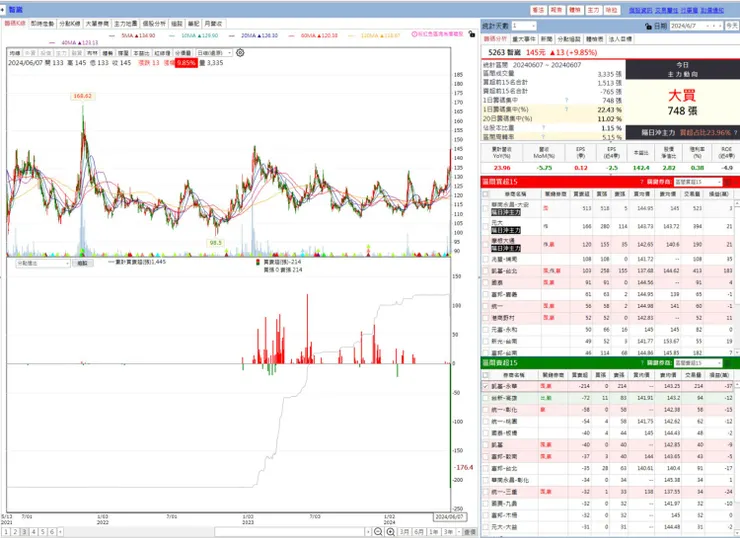Switch to 重大事件 tab in right panel
Viewport: 740px width, 538px height.
click(x=523, y=39)
